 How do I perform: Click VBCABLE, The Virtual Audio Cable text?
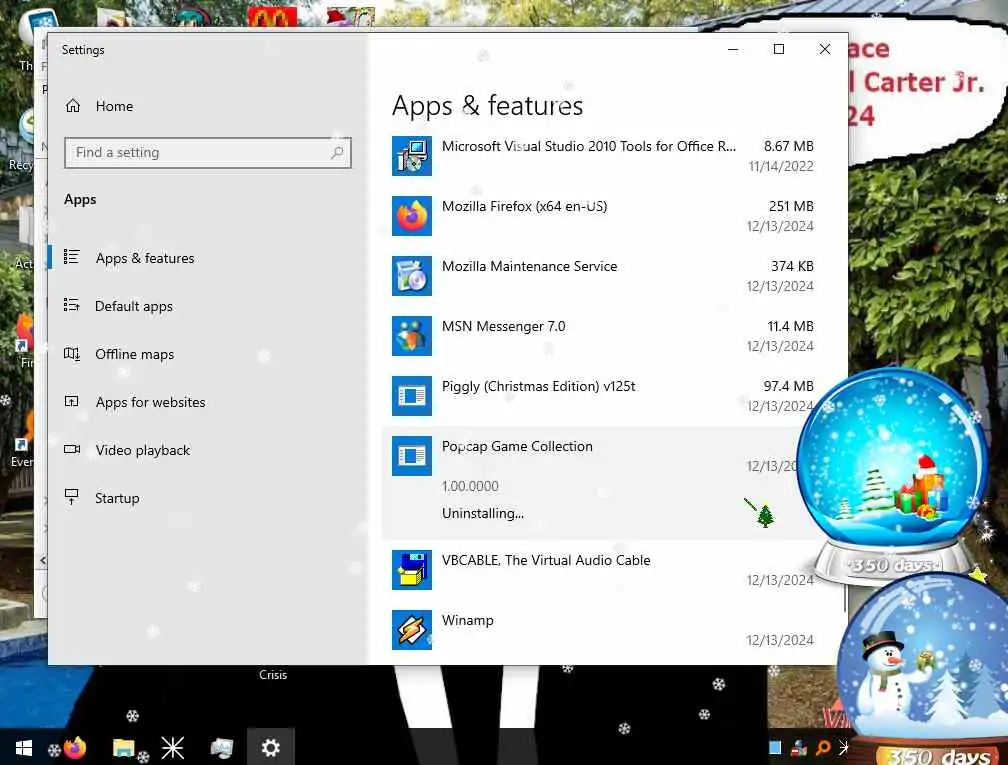coord(546,561)
